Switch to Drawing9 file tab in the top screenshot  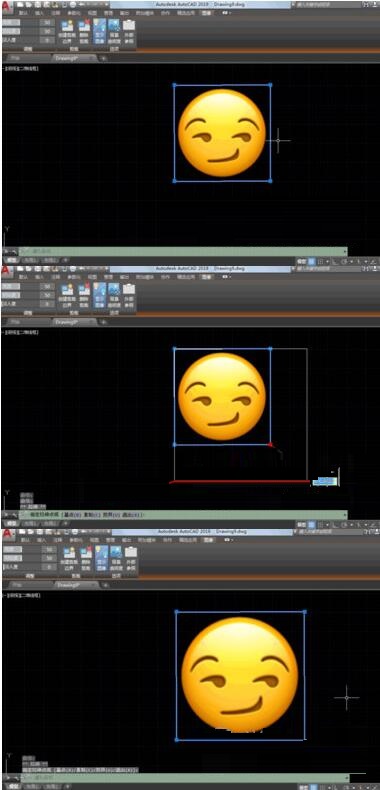(74, 58)
